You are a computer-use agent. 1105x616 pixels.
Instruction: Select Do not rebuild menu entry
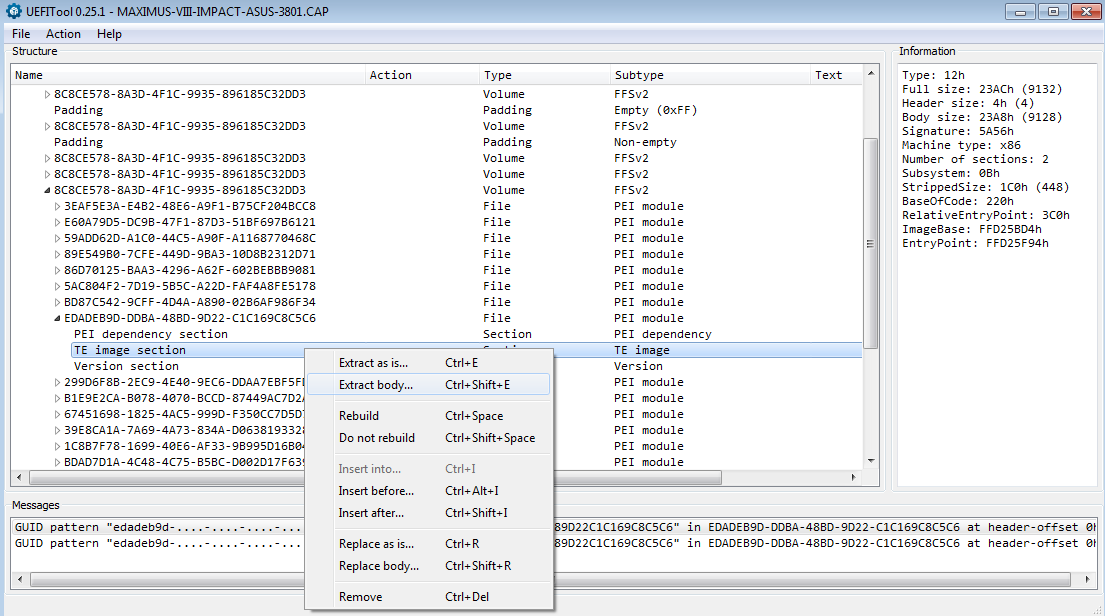point(428,438)
